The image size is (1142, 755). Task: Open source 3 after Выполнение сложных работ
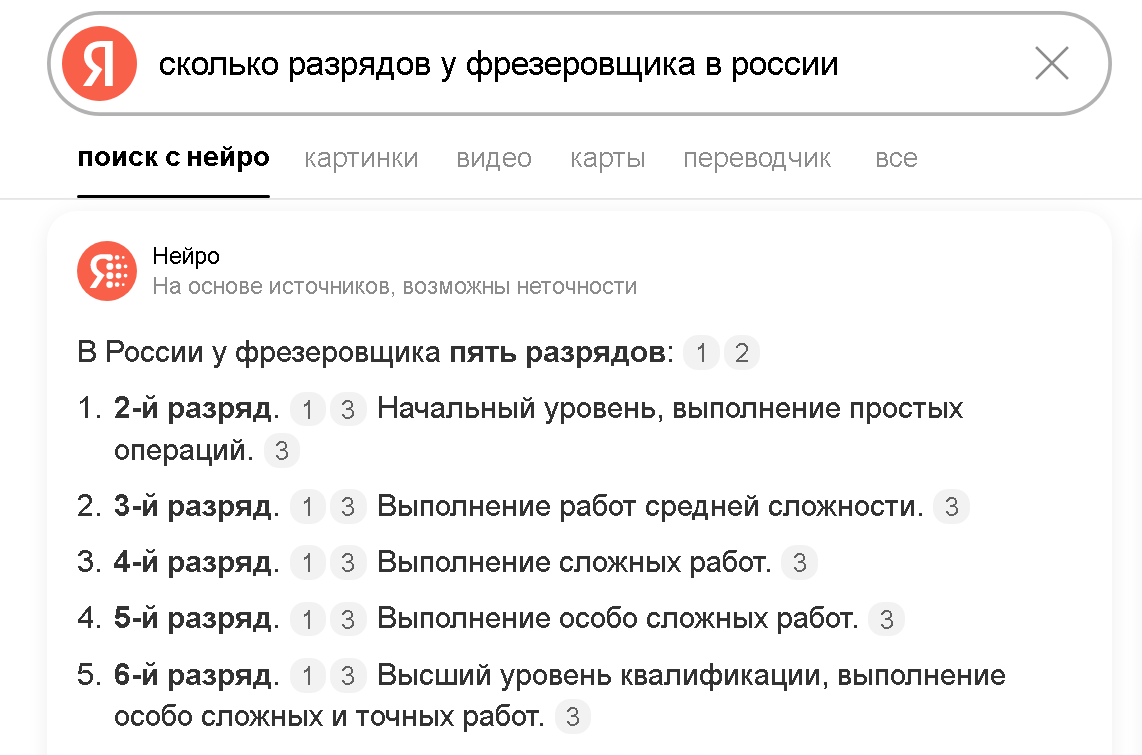tap(799, 563)
